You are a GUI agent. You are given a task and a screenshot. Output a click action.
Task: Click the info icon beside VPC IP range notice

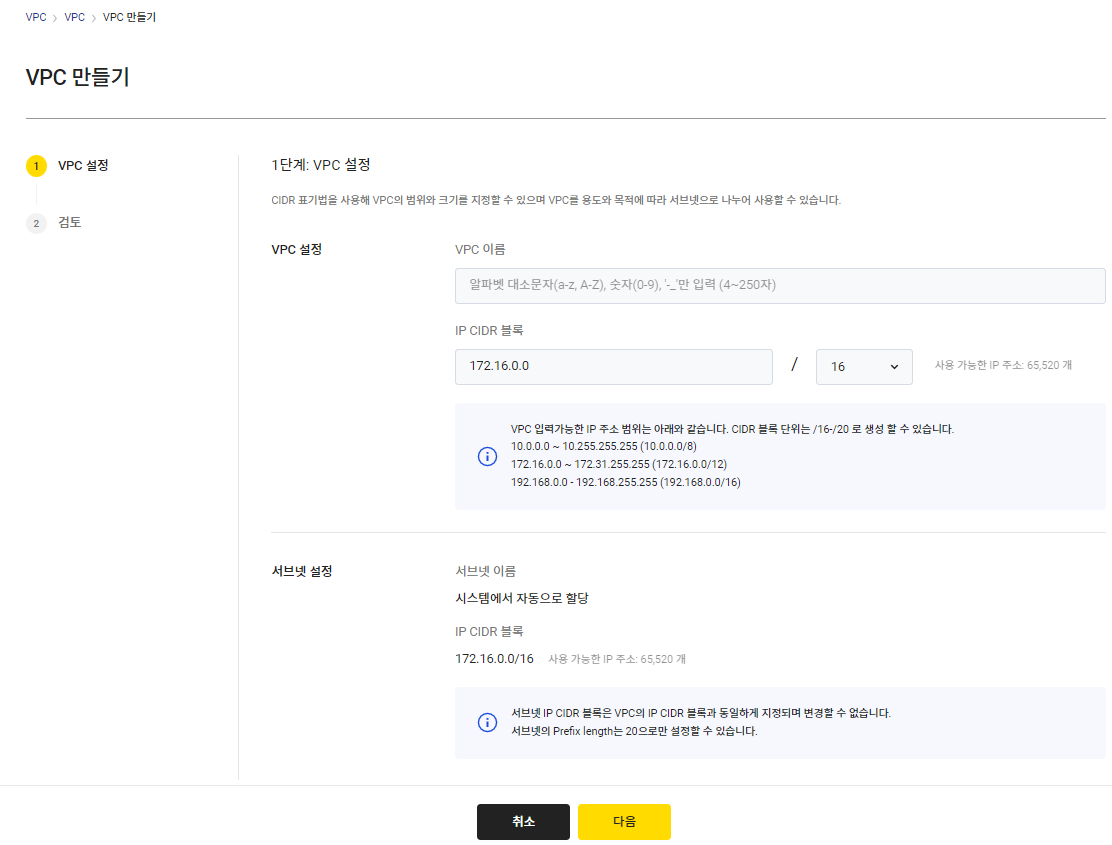coord(487,456)
